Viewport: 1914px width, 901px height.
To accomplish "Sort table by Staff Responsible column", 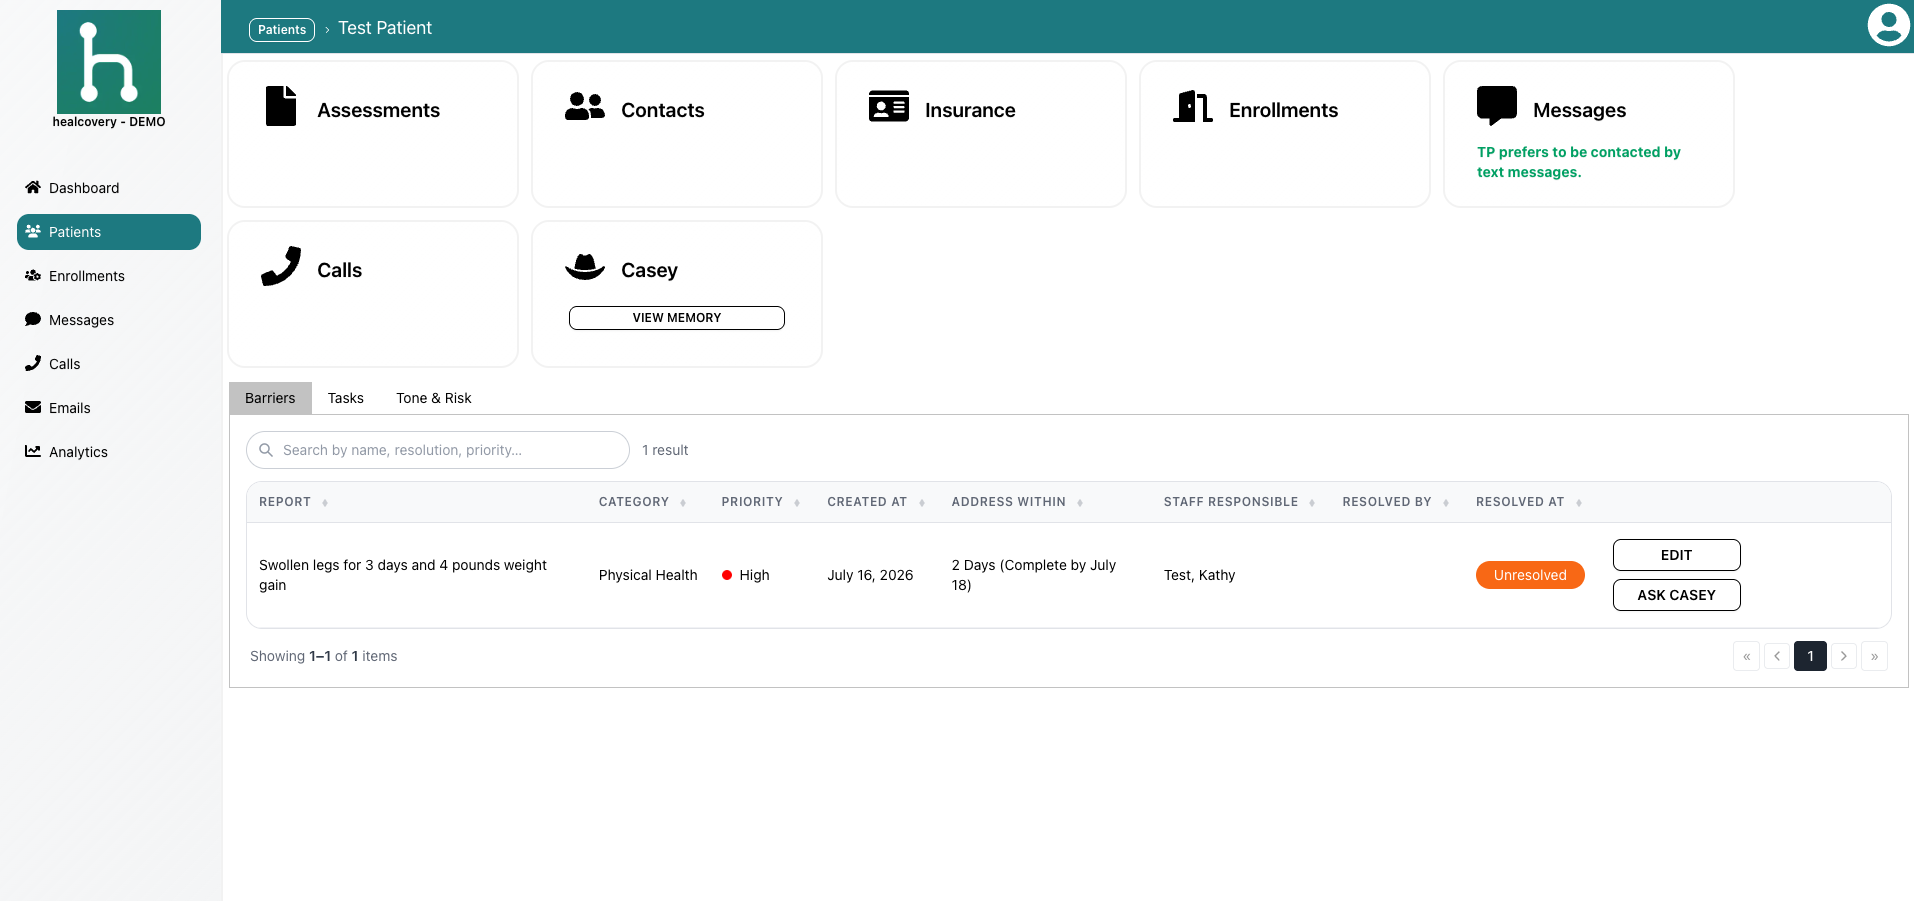I will [1239, 502].
